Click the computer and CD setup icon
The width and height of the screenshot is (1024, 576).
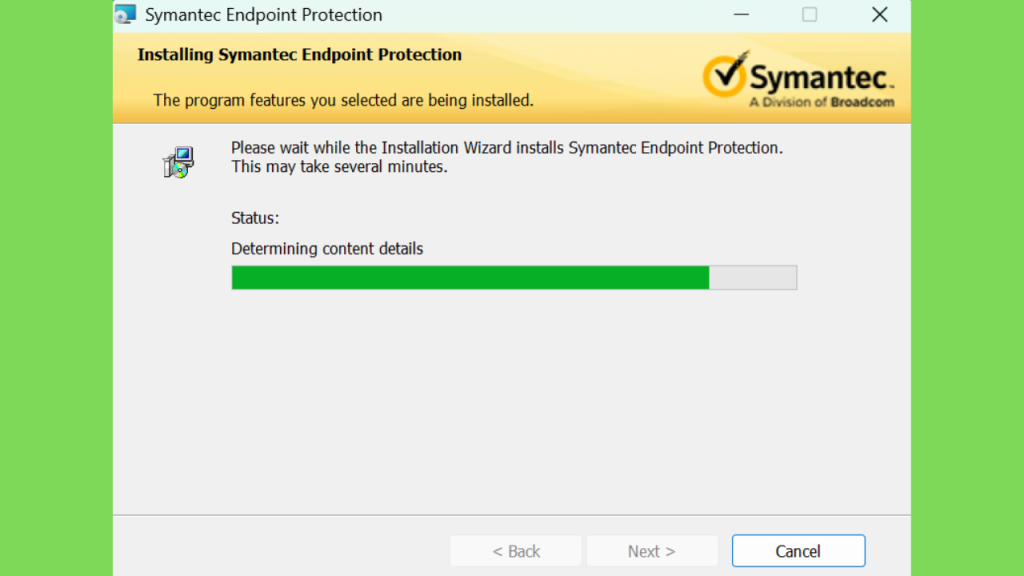pos(178,162)
